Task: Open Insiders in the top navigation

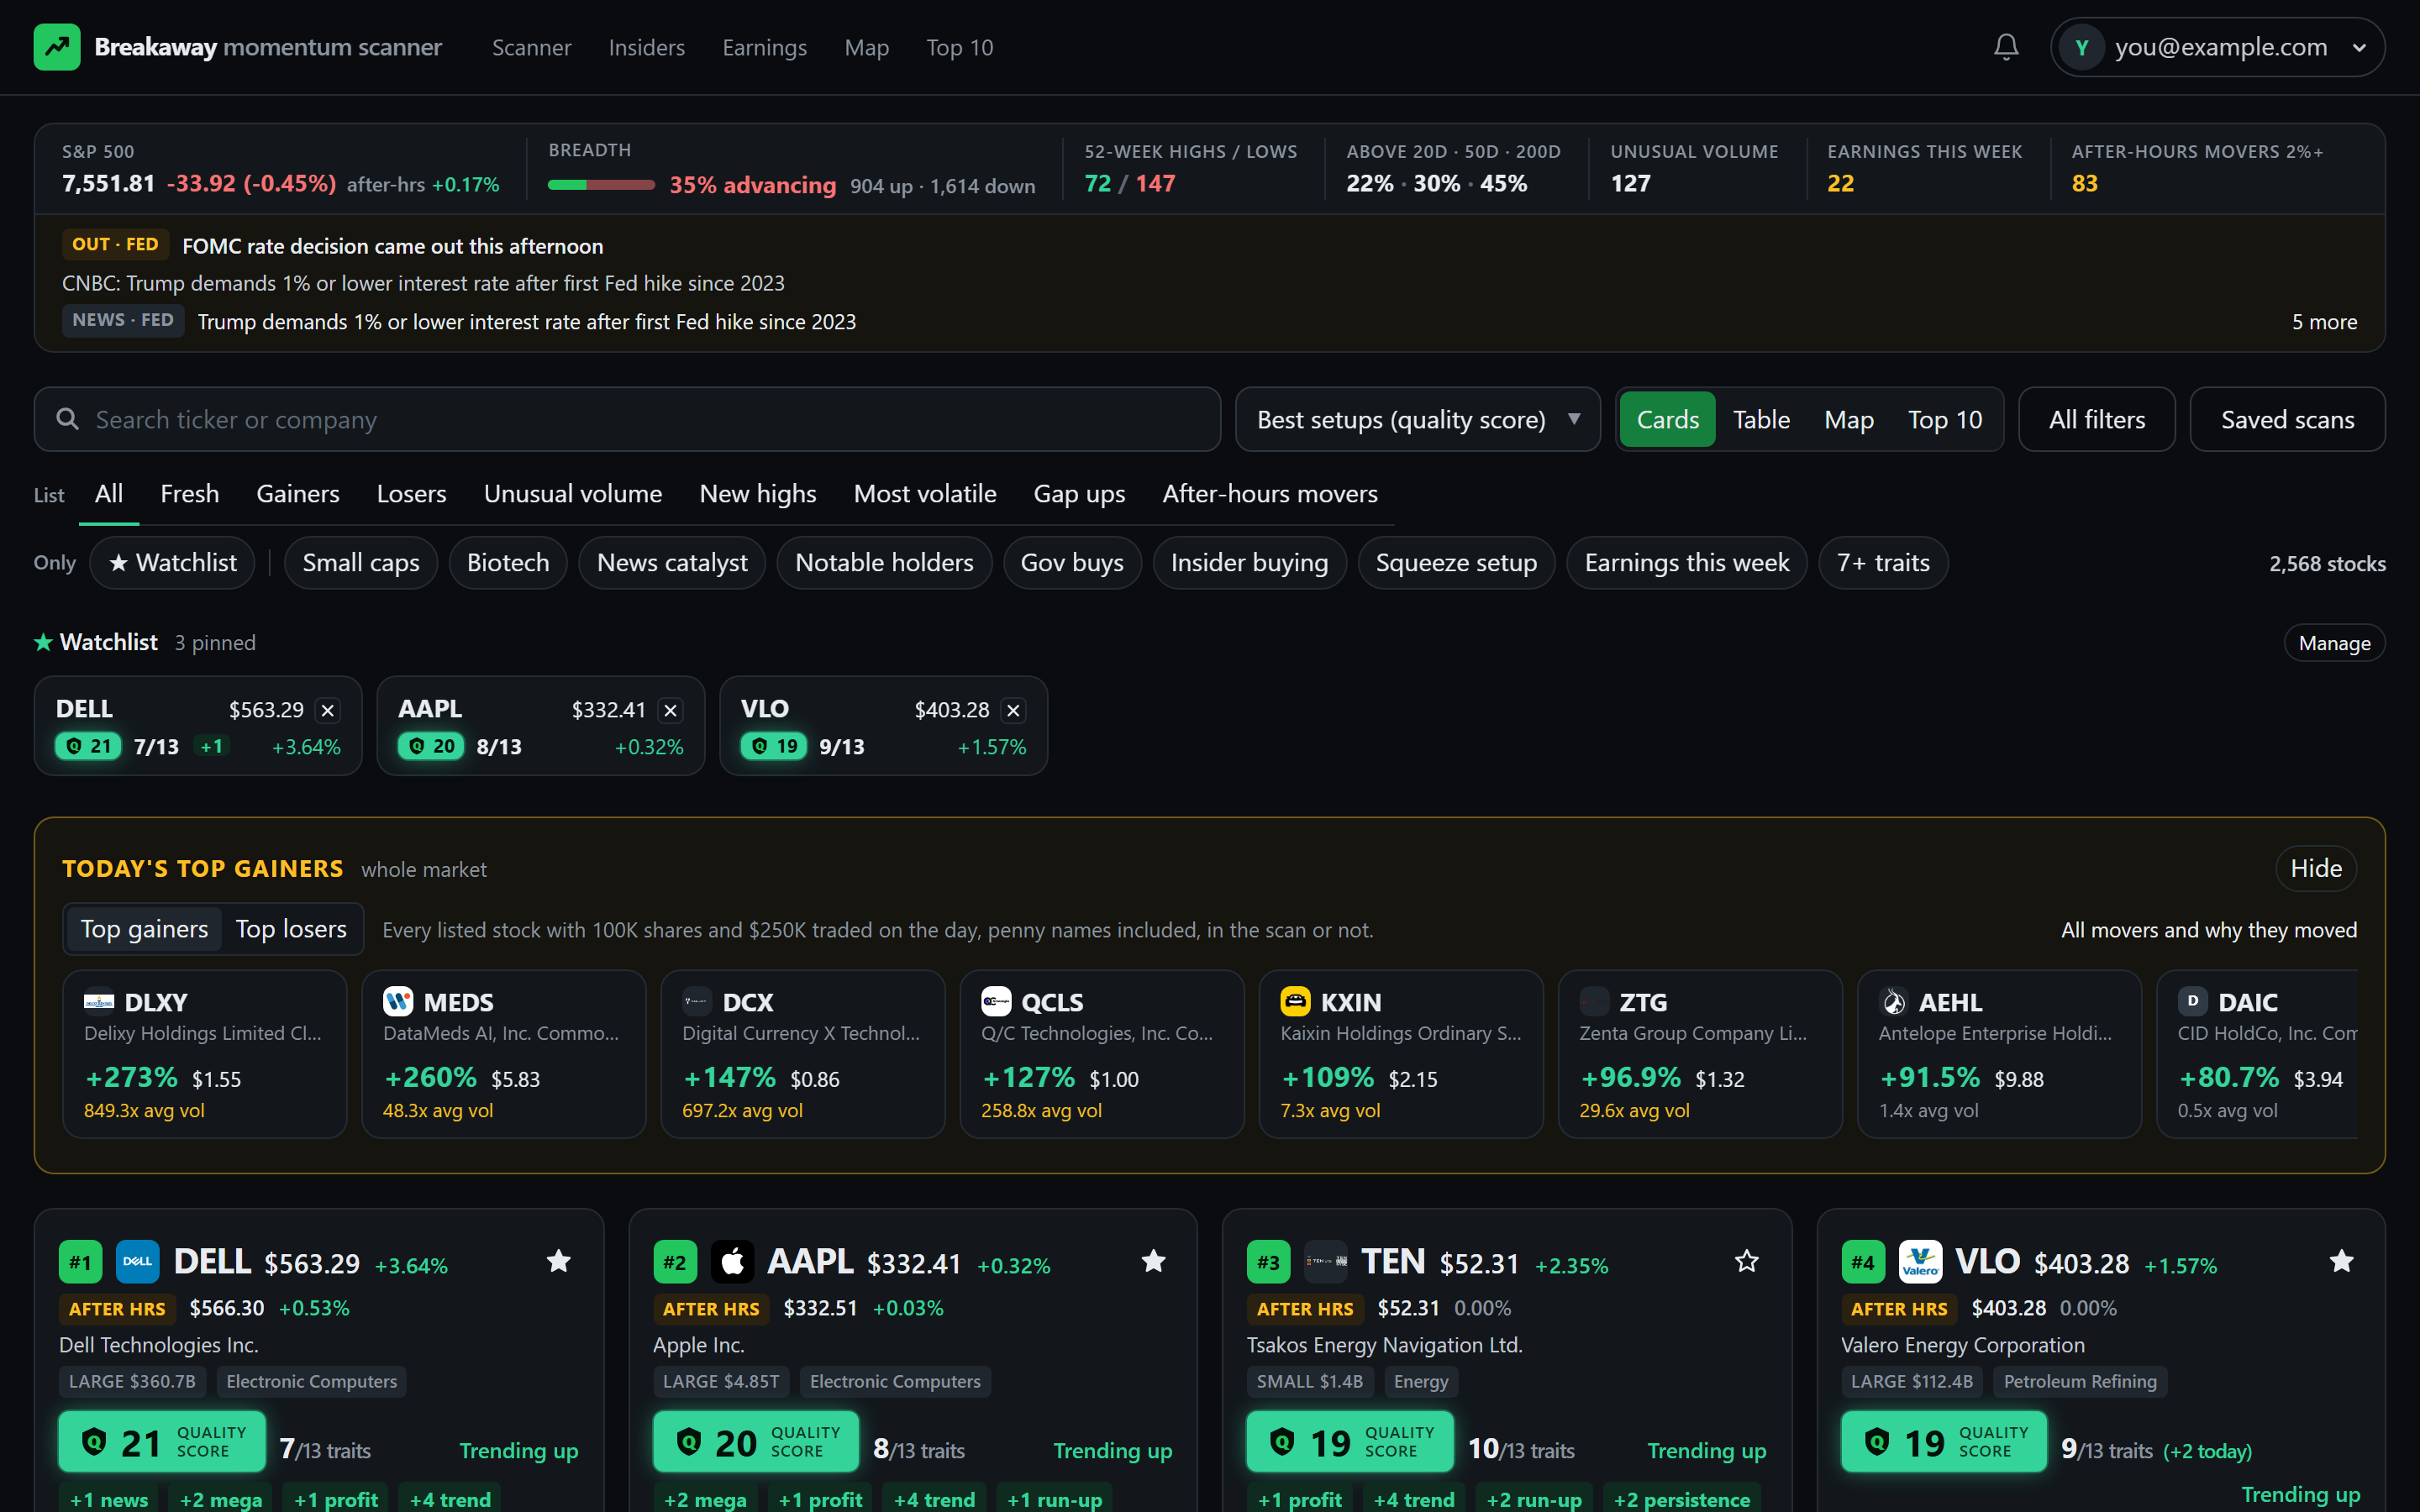Action: tap(647, 47)
